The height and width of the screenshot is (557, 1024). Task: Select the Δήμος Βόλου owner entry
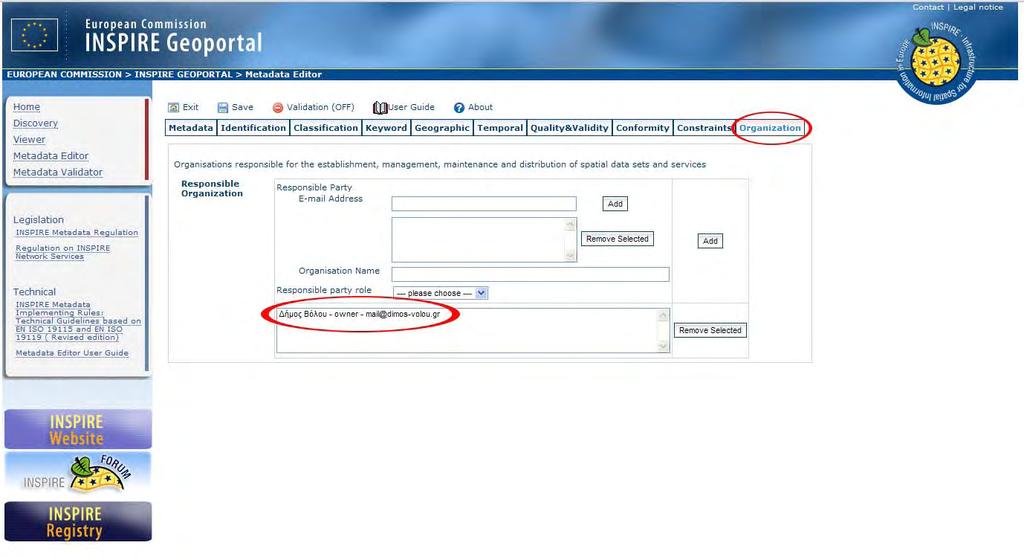click(x=359, y=314)
